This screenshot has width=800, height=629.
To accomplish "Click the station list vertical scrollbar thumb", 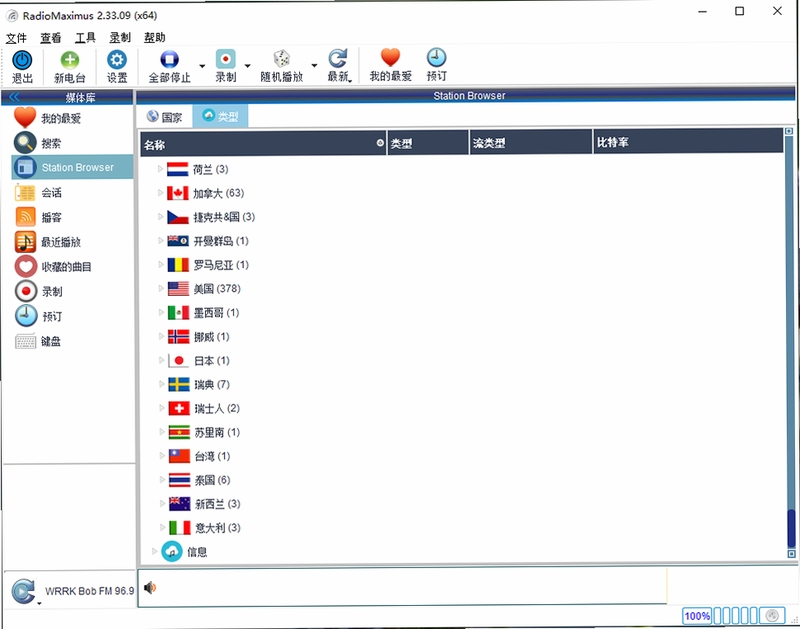I will click(x=791, y=529).
